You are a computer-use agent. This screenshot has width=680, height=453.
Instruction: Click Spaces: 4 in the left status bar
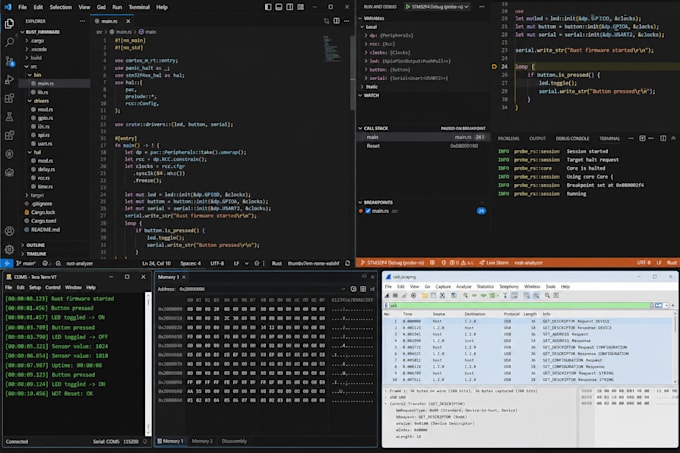point(190,263)
